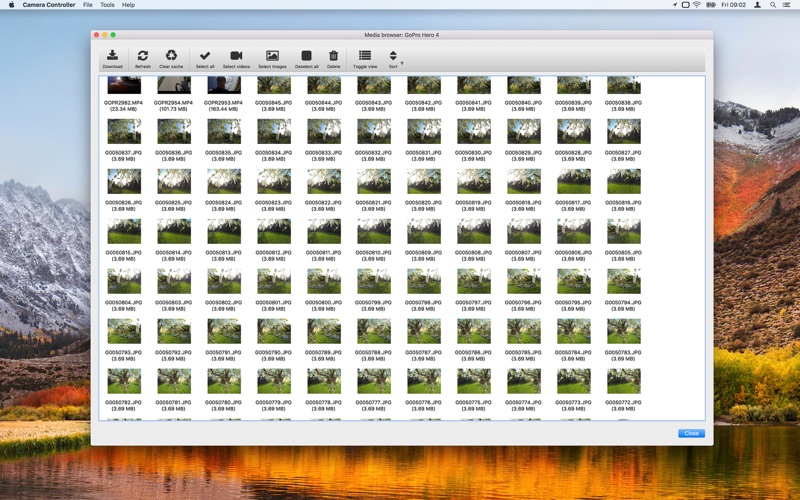Open the File menu
Image resolution: width=800 pixels, height=500 pixels.
coord(88,5)
